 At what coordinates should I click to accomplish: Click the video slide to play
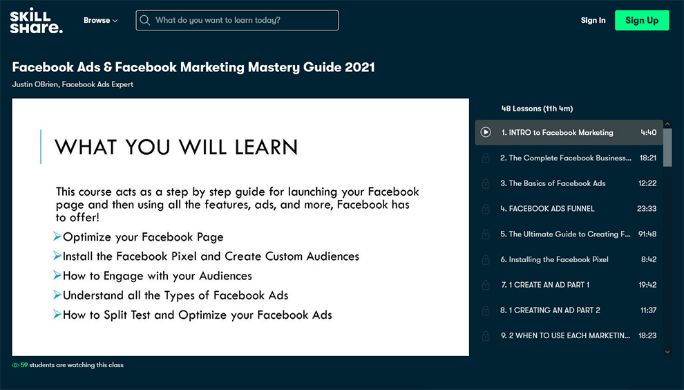240,227
